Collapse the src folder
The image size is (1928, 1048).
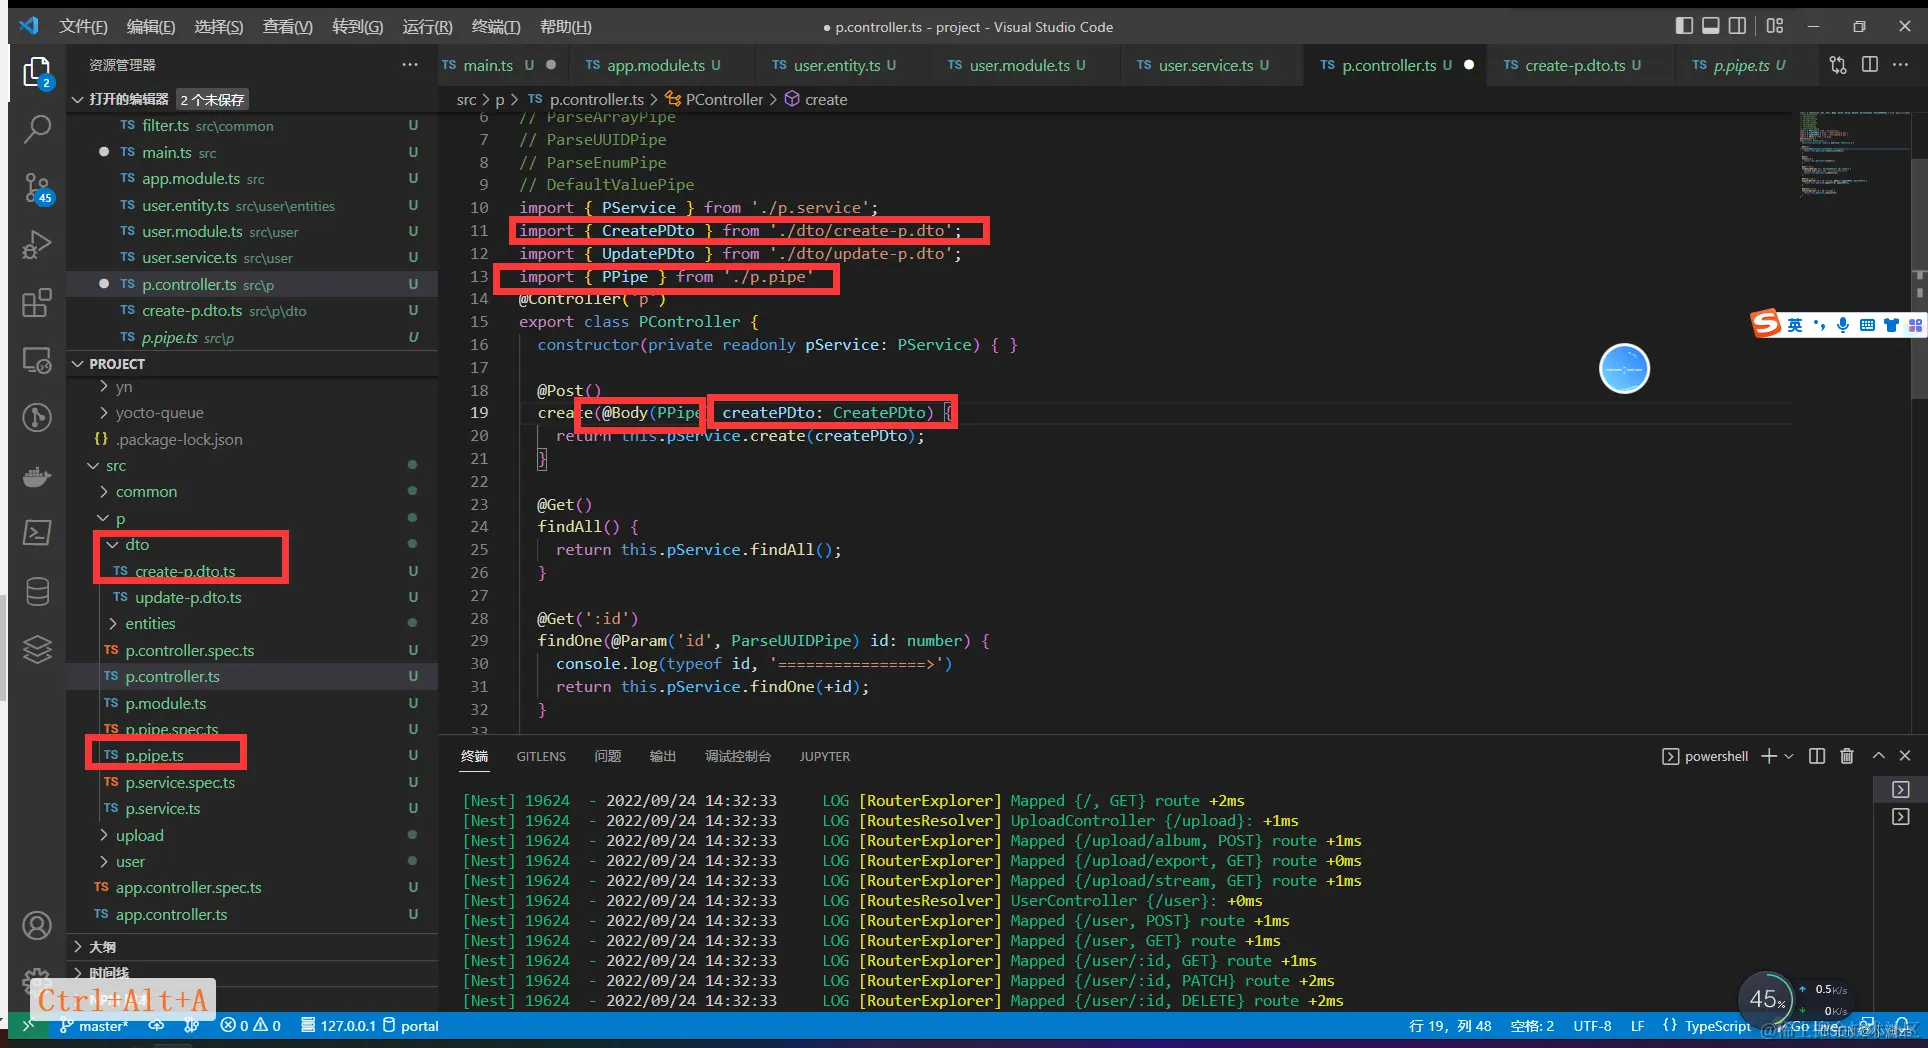(x=93, y=466)
